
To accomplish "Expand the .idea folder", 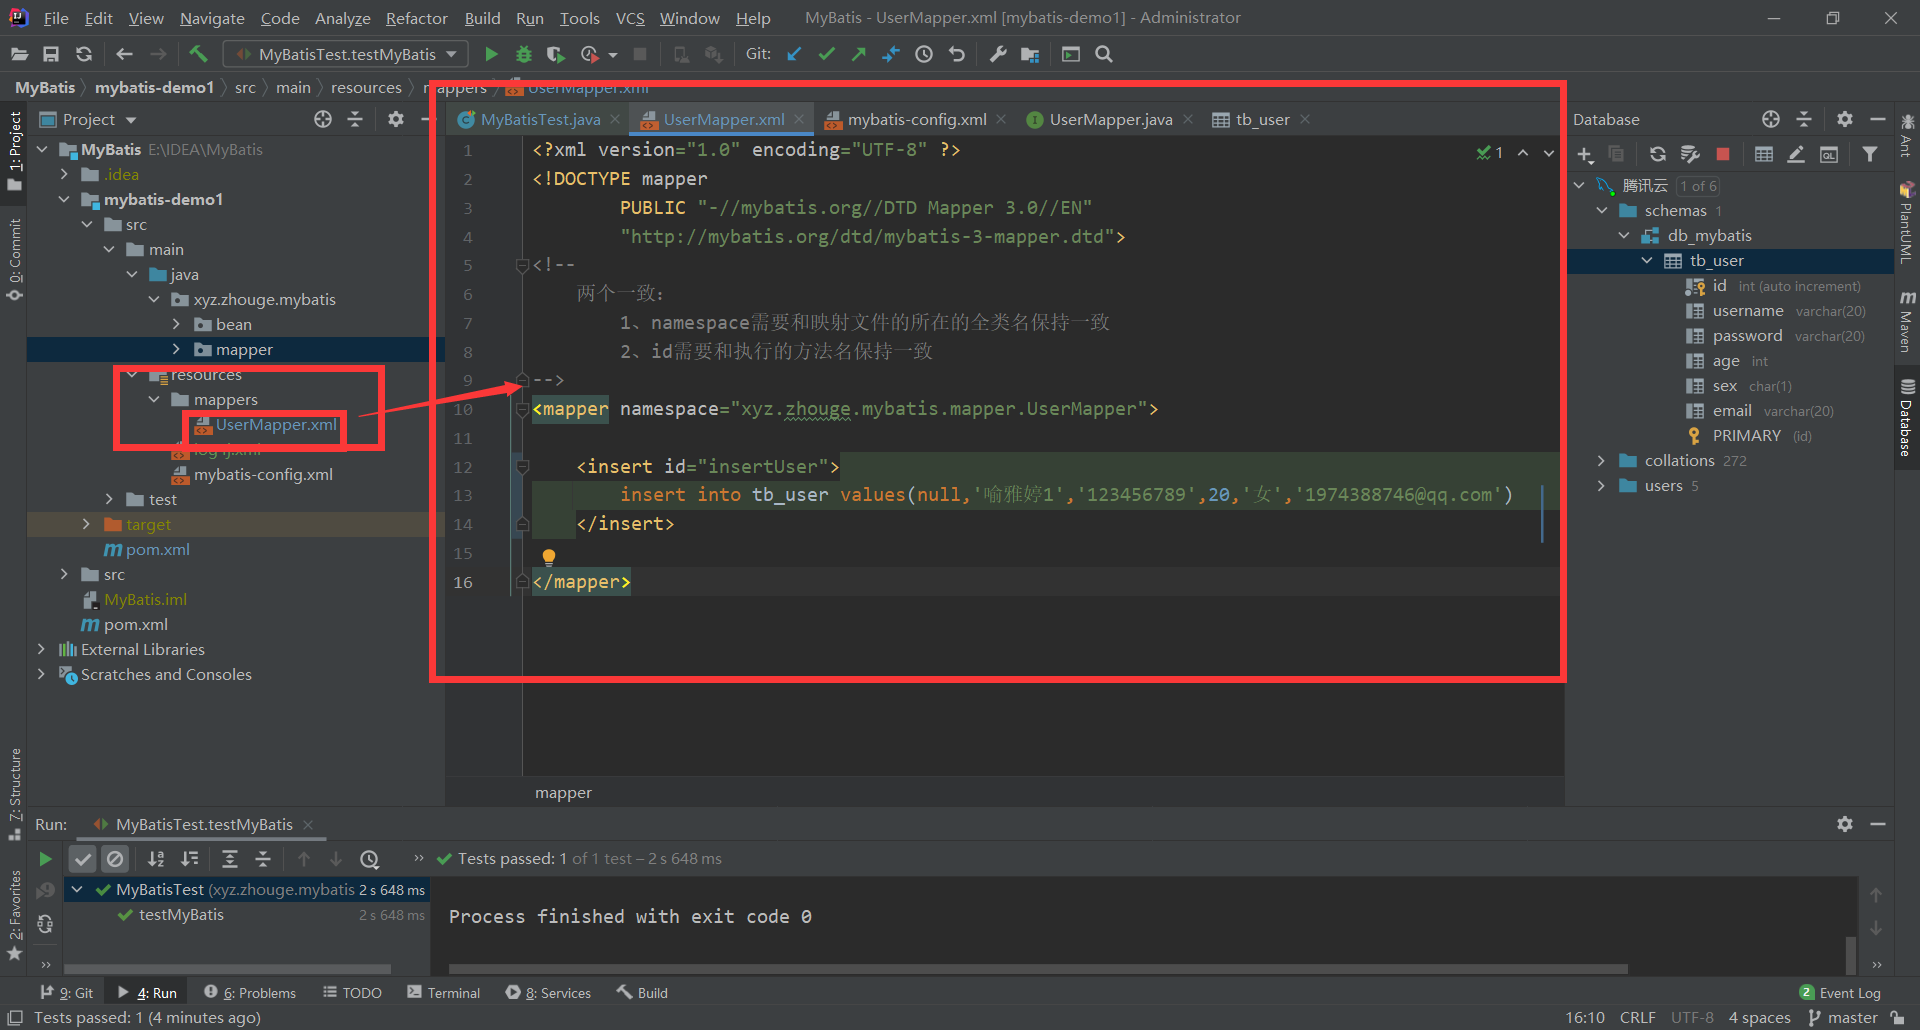I will pyautogui.click(x=64, y=174).
